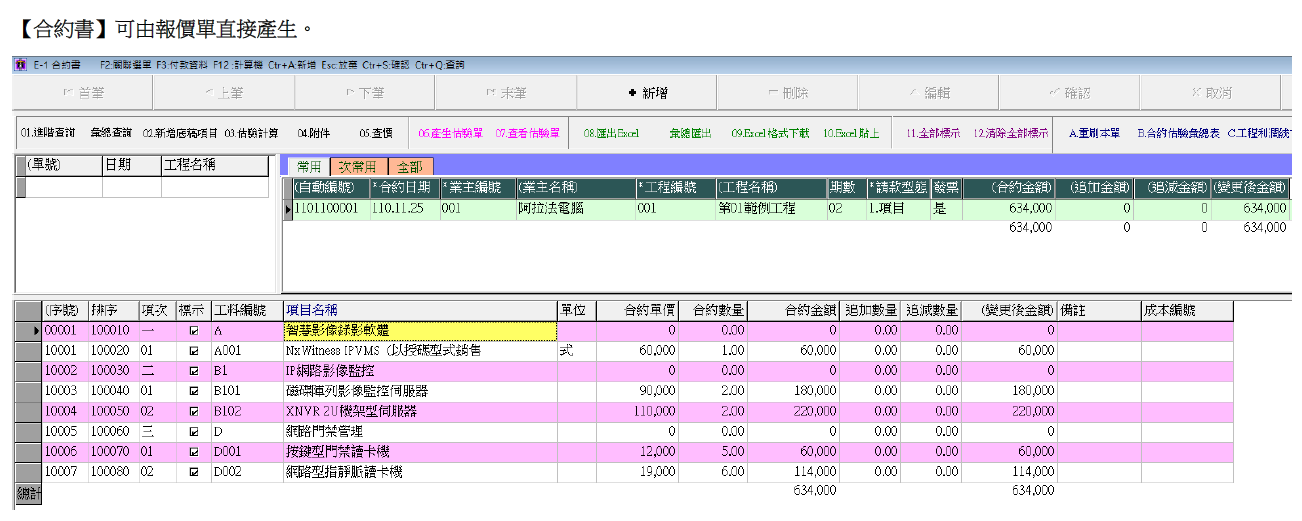The image size is (1302, 521).
Task: Click the 確認 (confirm) button
Action: pyautogui.click(x=1069, y=93)
